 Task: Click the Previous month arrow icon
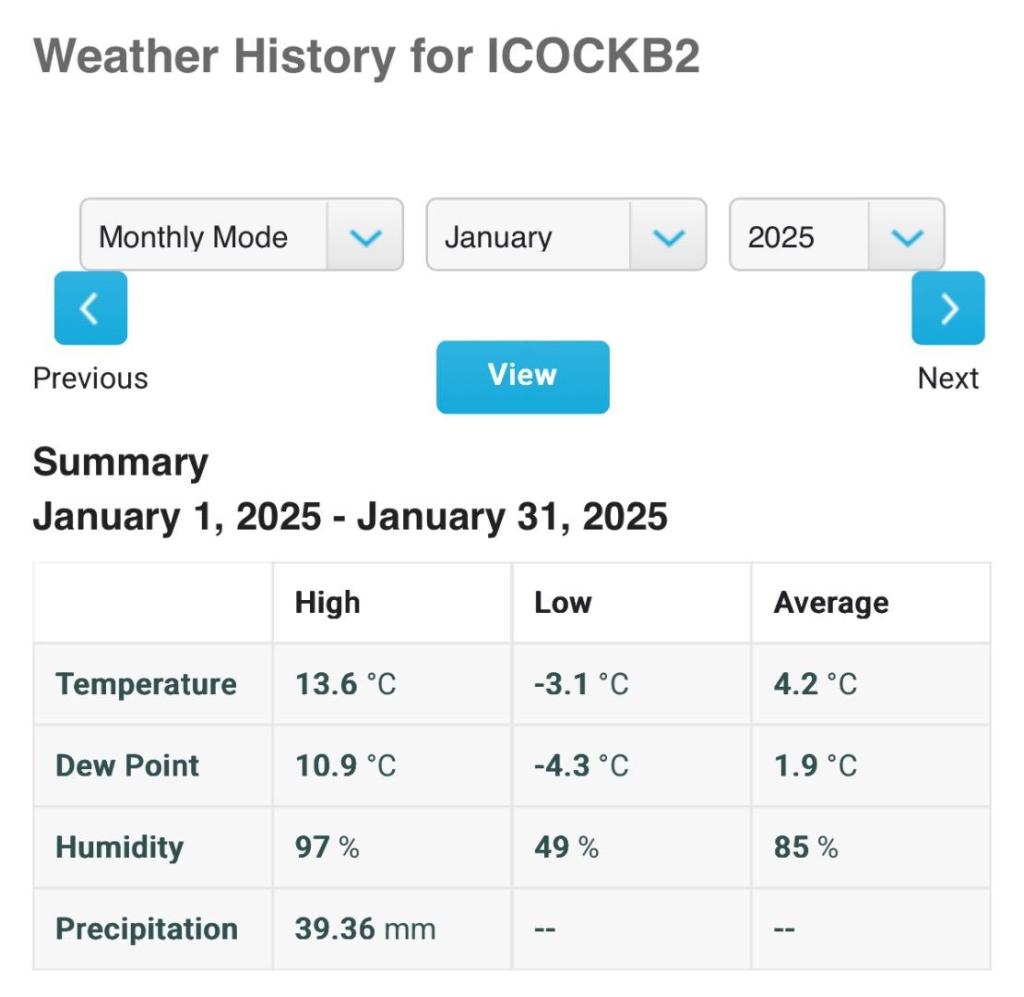[90, 308]
